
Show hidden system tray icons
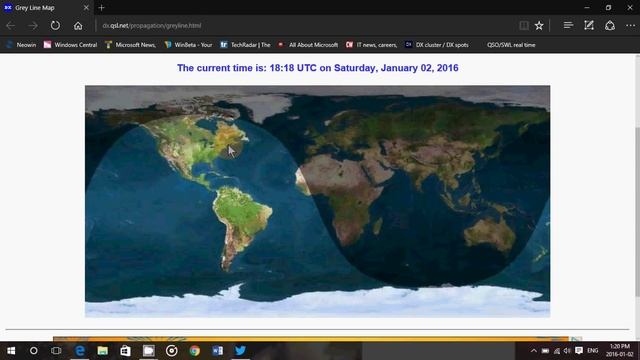tap(533, 351)
